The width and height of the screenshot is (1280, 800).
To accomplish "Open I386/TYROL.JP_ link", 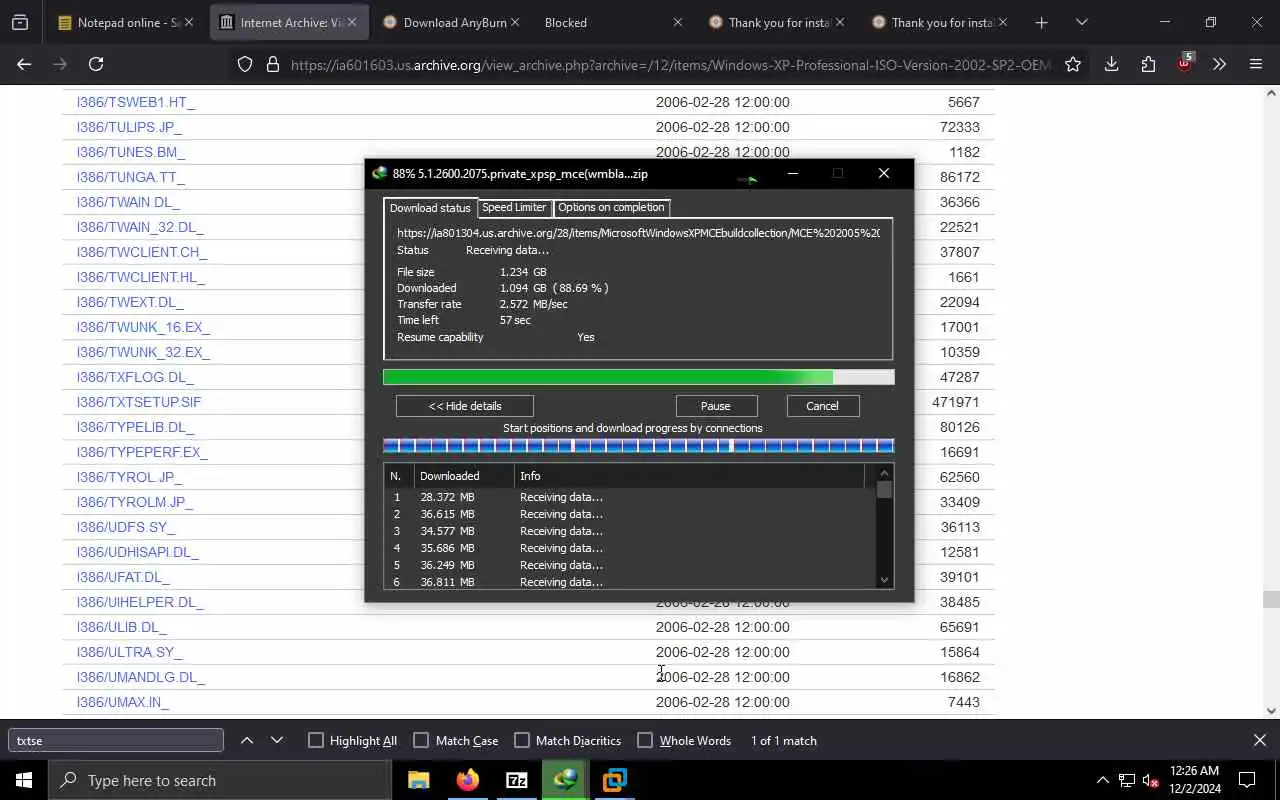I will [130, 477].
